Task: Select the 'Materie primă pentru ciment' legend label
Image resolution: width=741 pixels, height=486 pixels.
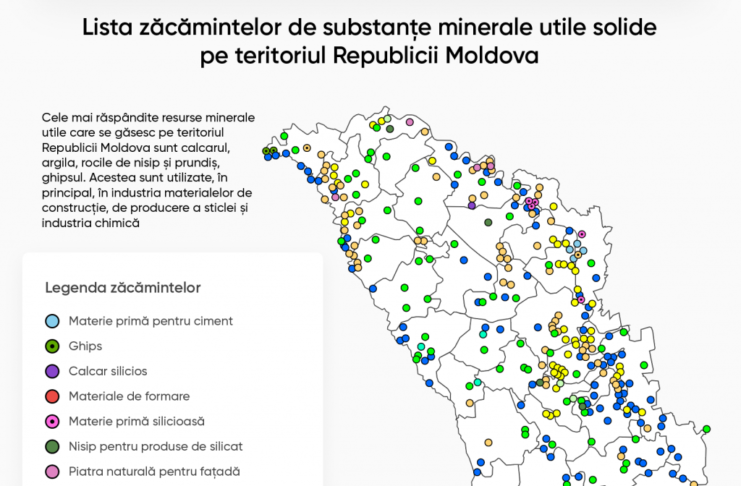Action: pos(151,321)
